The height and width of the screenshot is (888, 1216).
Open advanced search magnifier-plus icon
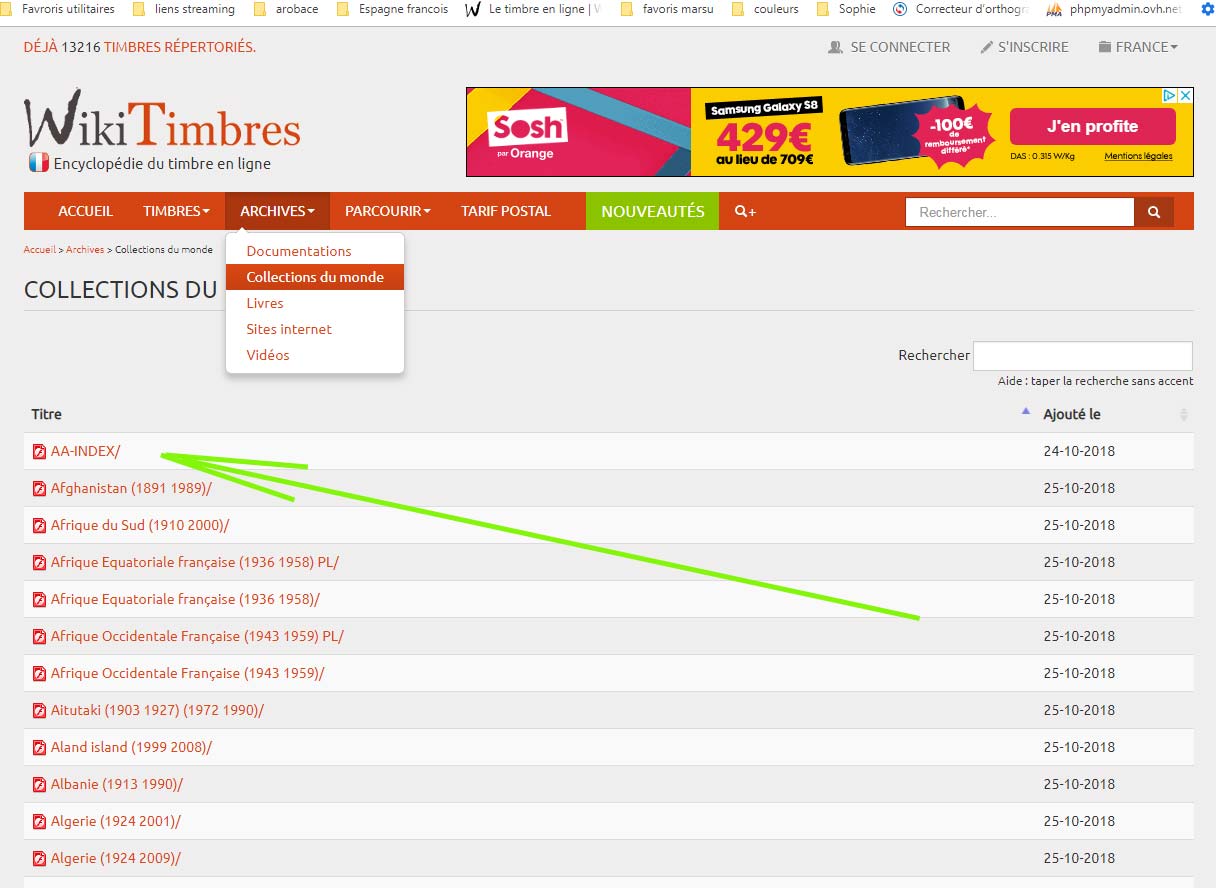[745, 211]
